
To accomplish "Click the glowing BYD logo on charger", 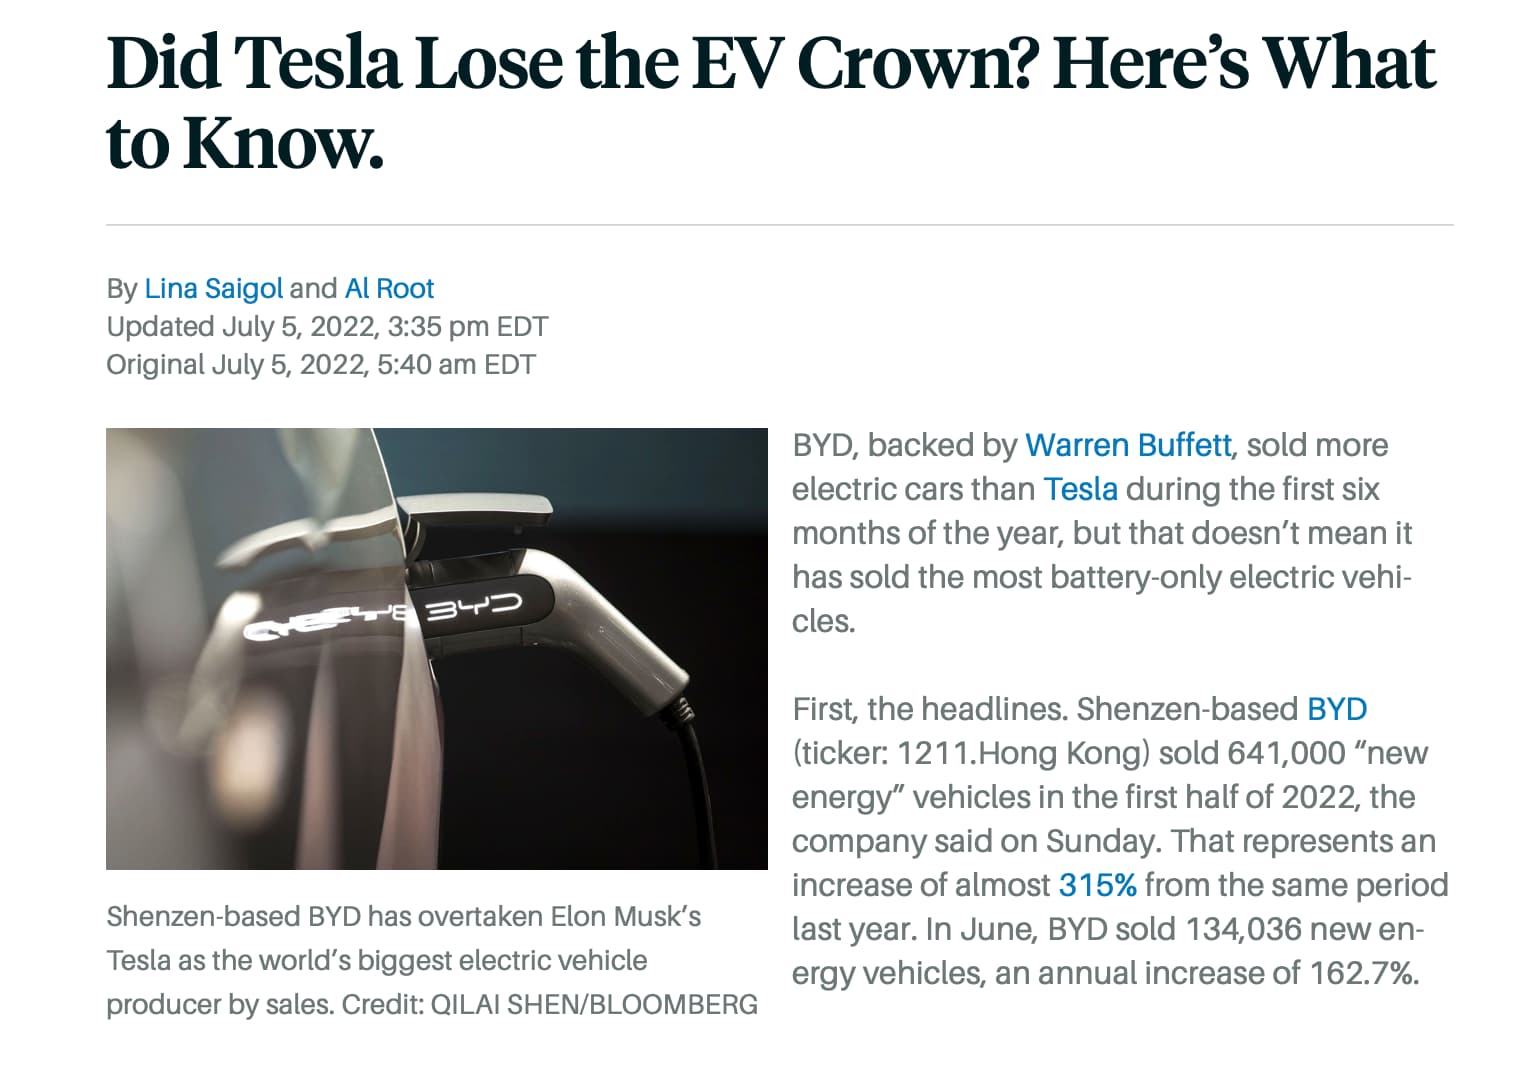I will point(474,608).
